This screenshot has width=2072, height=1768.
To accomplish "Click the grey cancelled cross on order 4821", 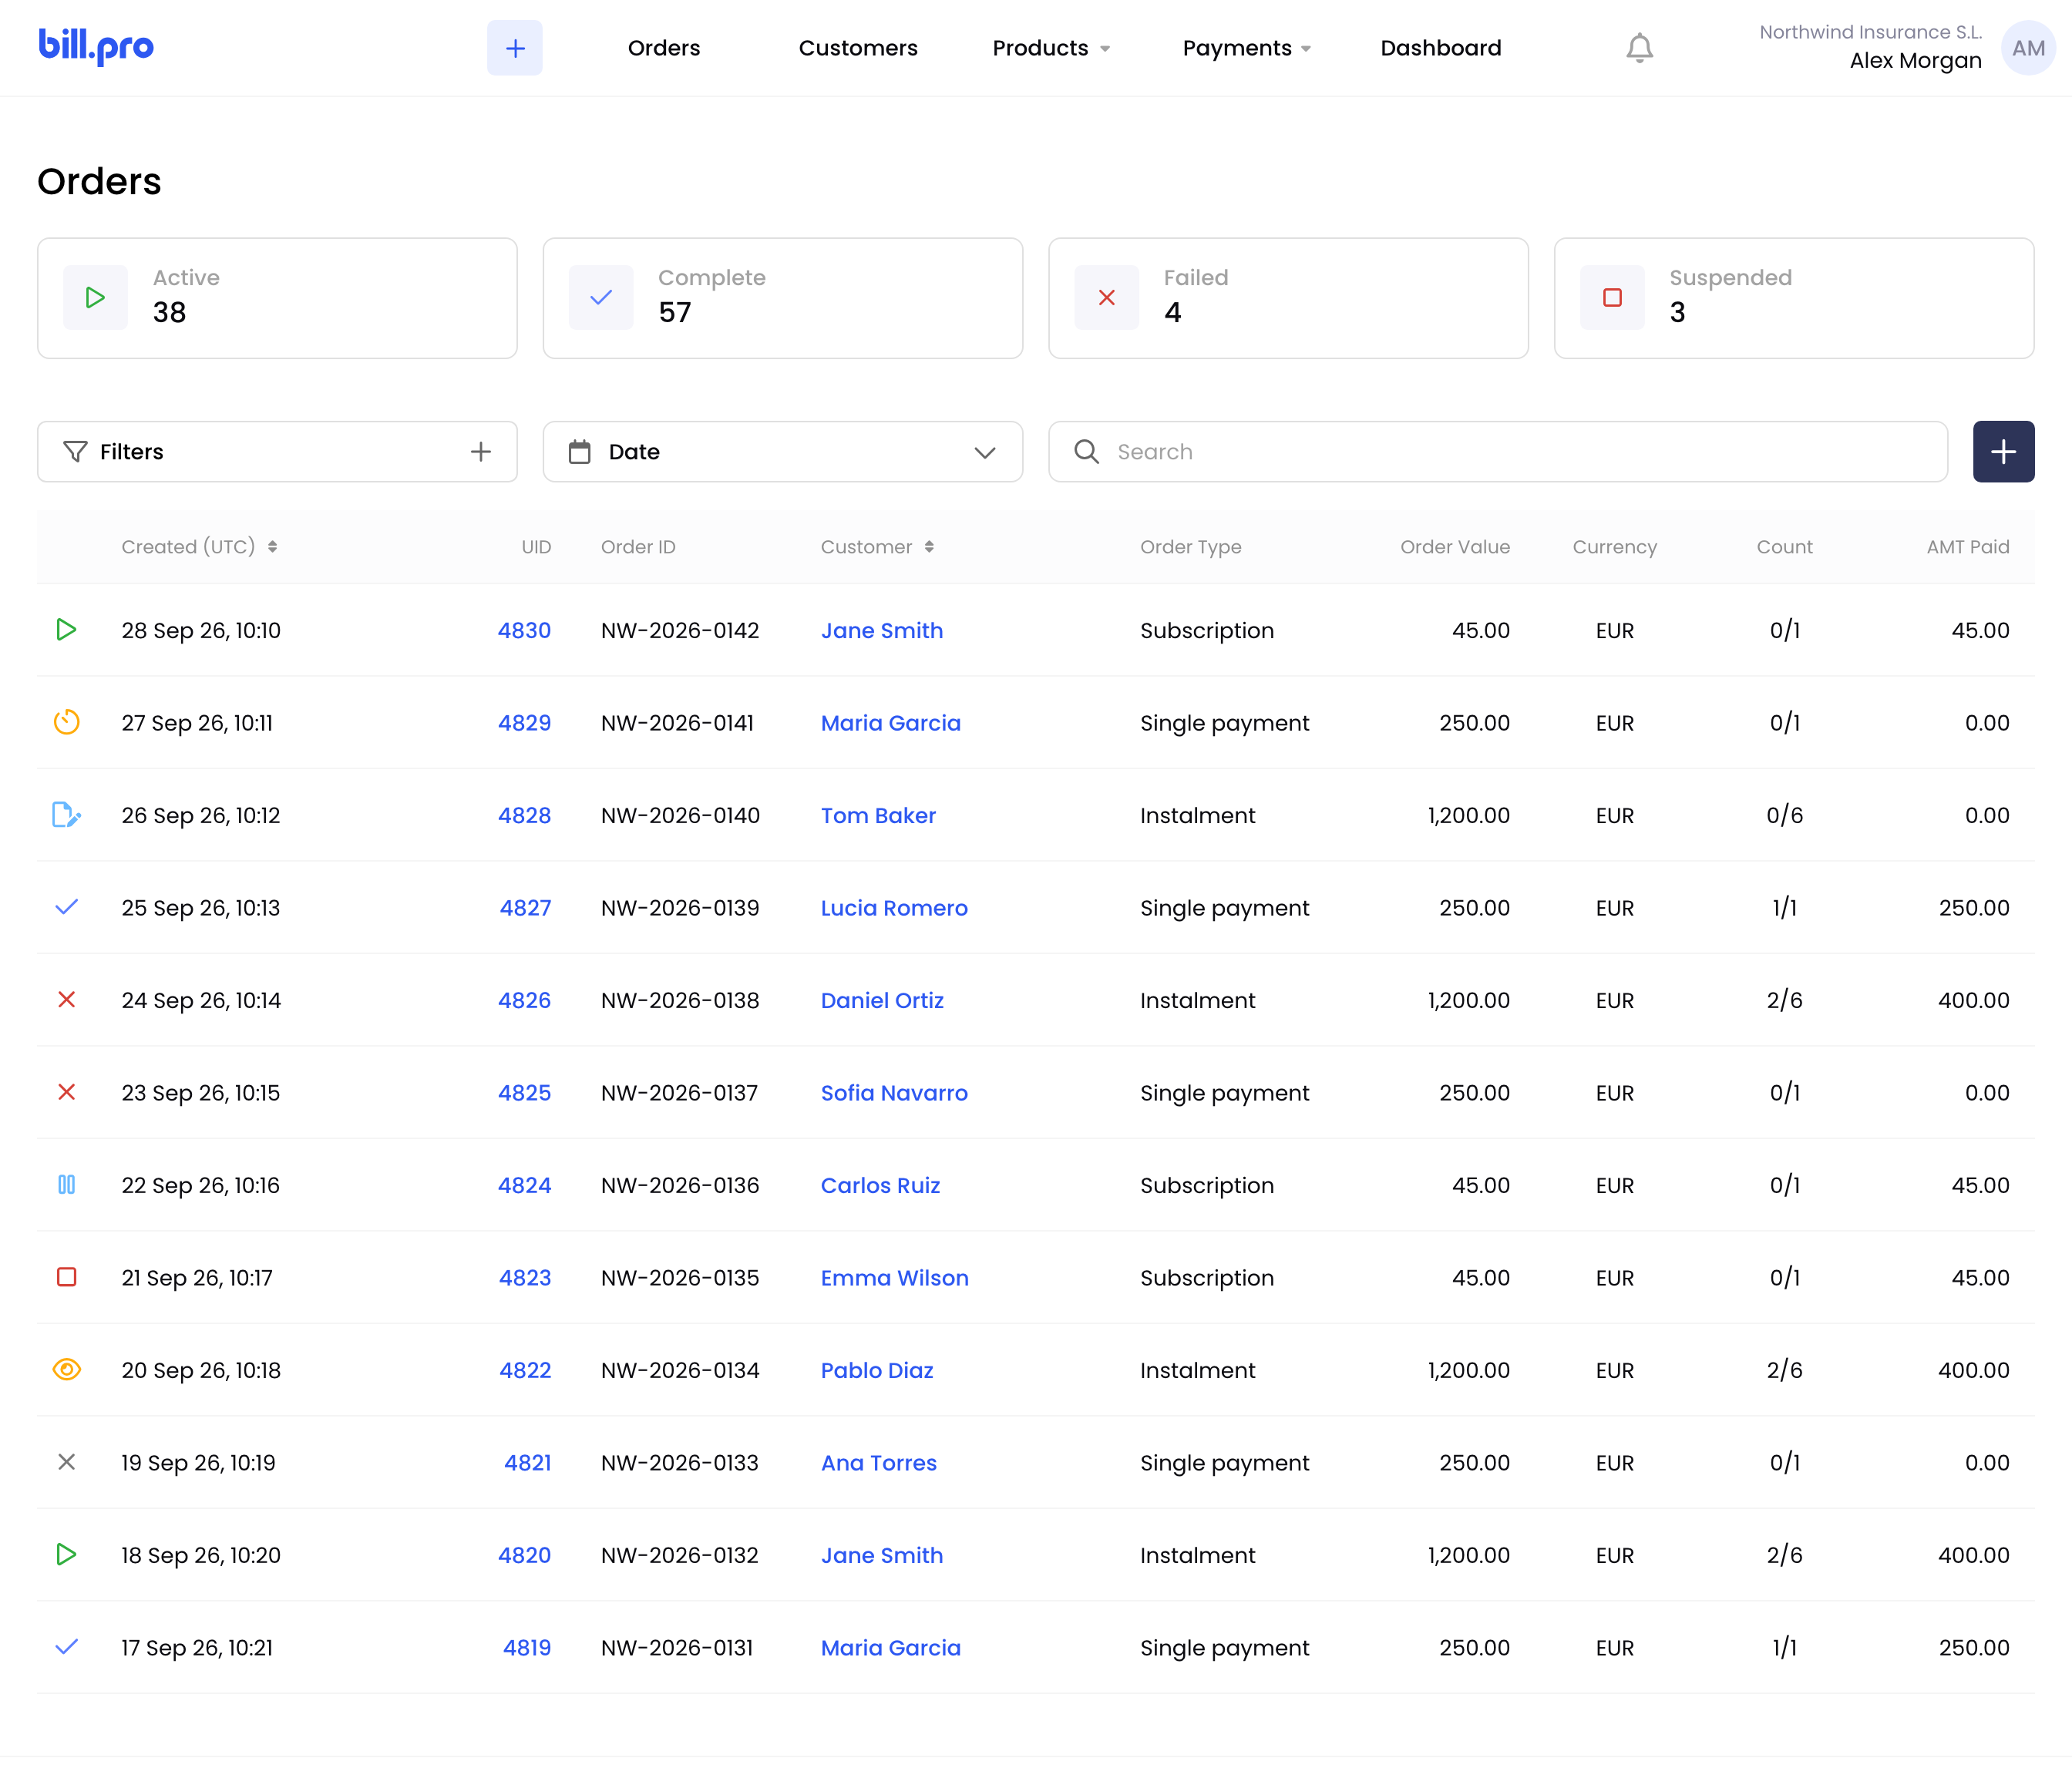I will [x=66, y=1462].
